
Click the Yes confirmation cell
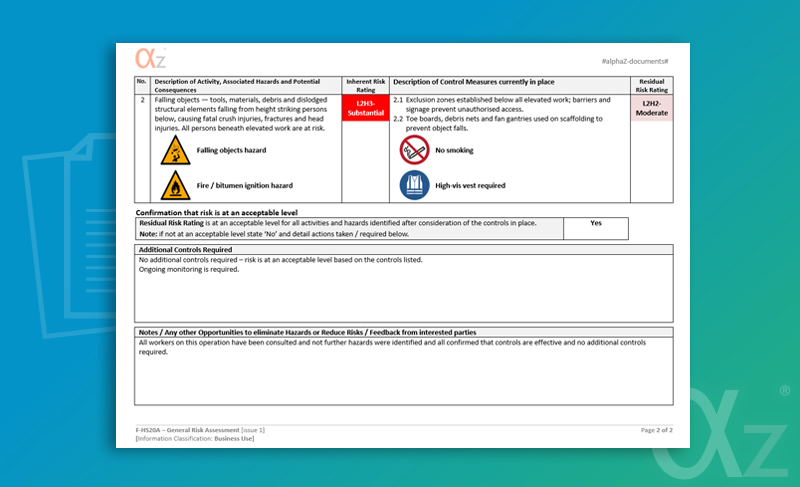pyautogui.click(x=596, y=223)
